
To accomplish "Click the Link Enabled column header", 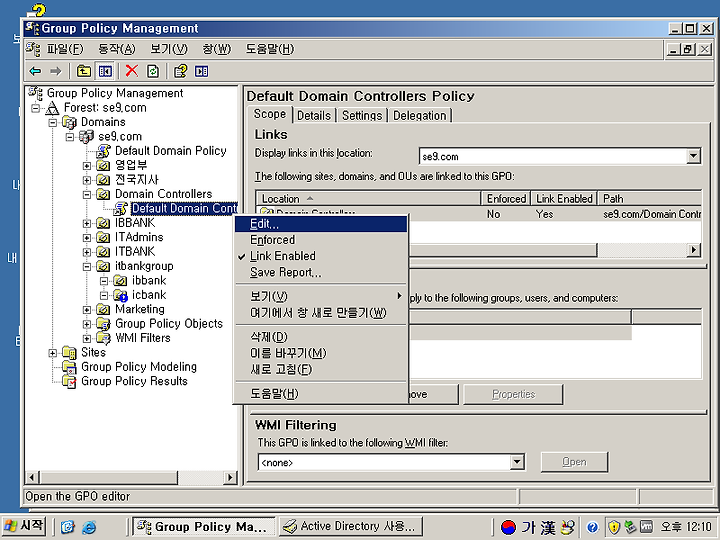I will [x=564, y=199].
